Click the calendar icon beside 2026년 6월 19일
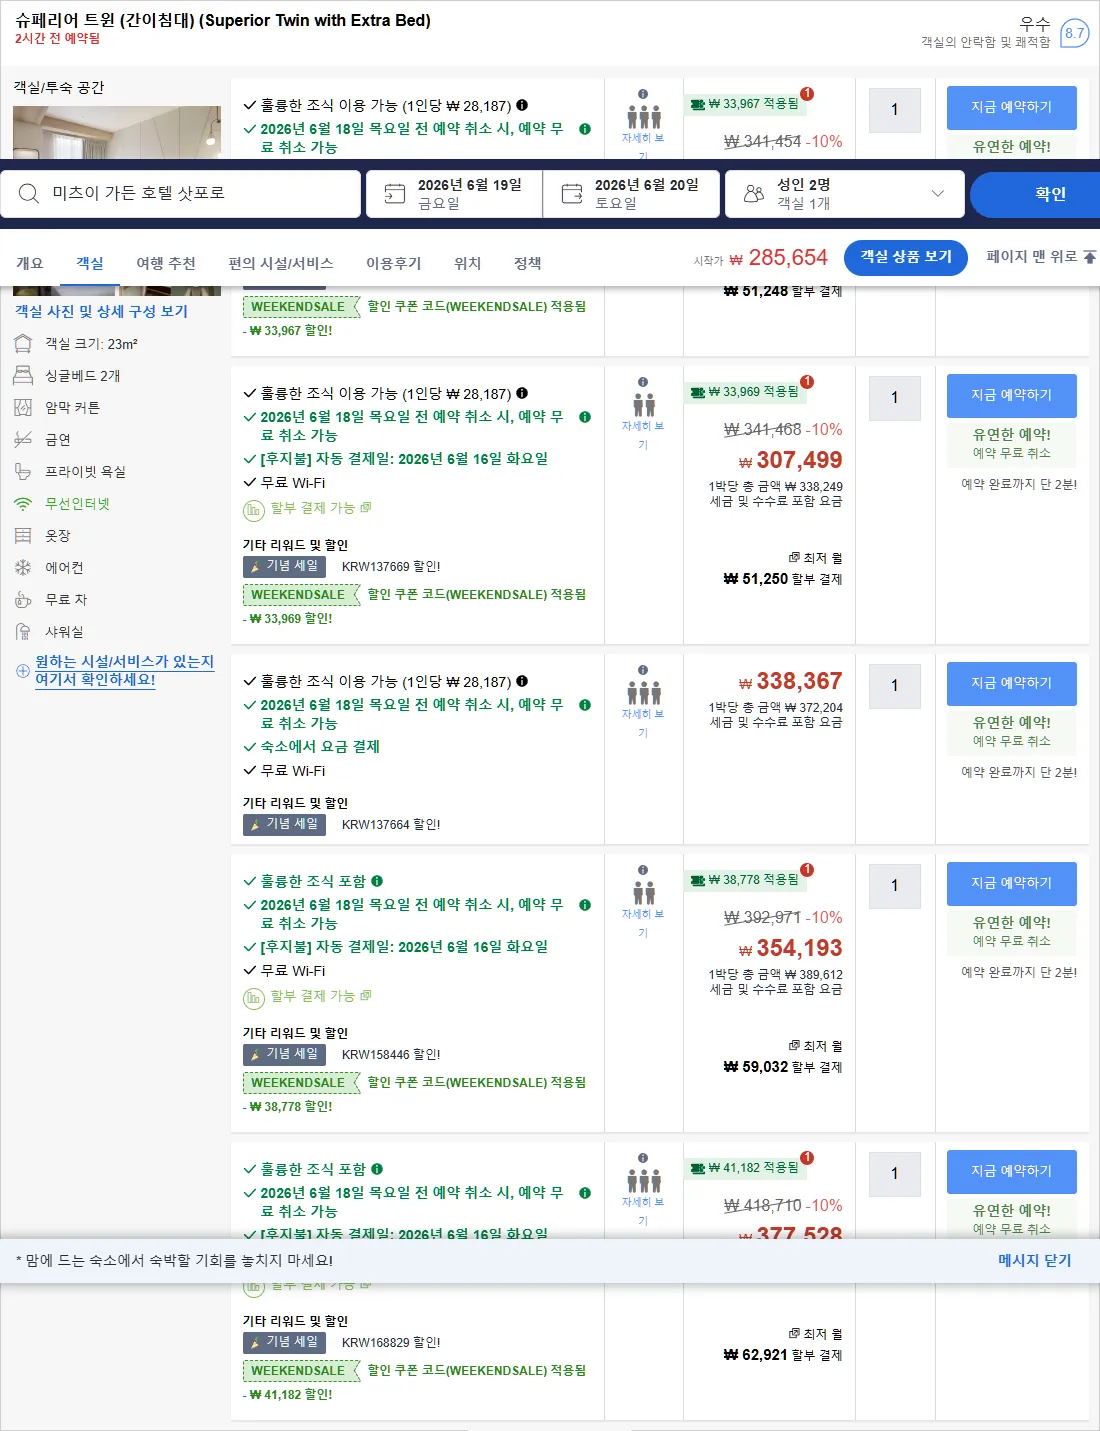This screenshot has width=1100, height=1431. click(395, 194)
